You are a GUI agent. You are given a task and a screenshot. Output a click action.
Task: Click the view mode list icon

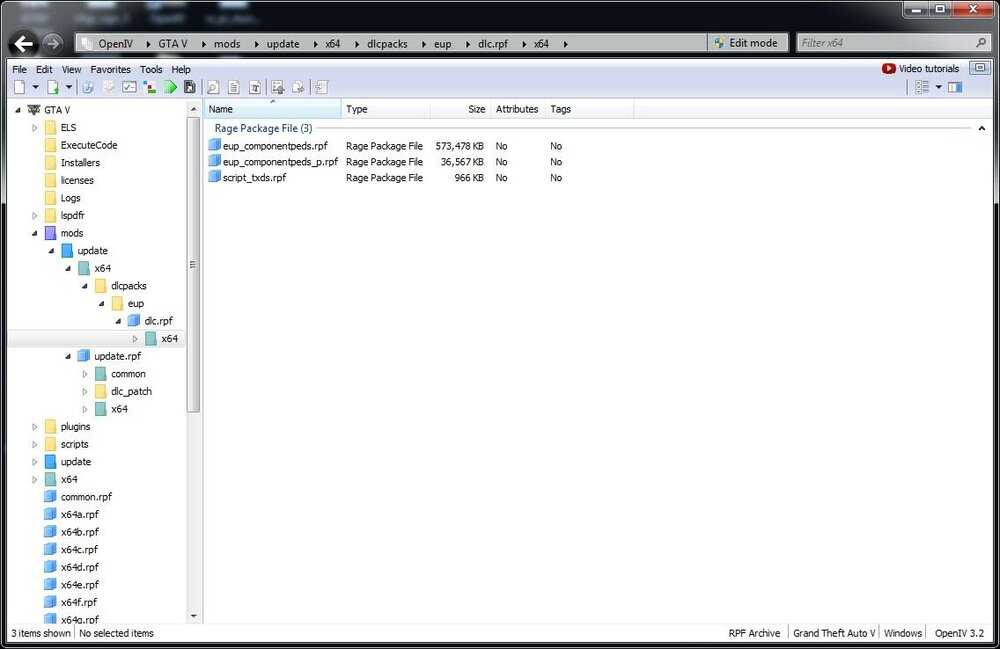pyautogui.click(x=922, y=87)
